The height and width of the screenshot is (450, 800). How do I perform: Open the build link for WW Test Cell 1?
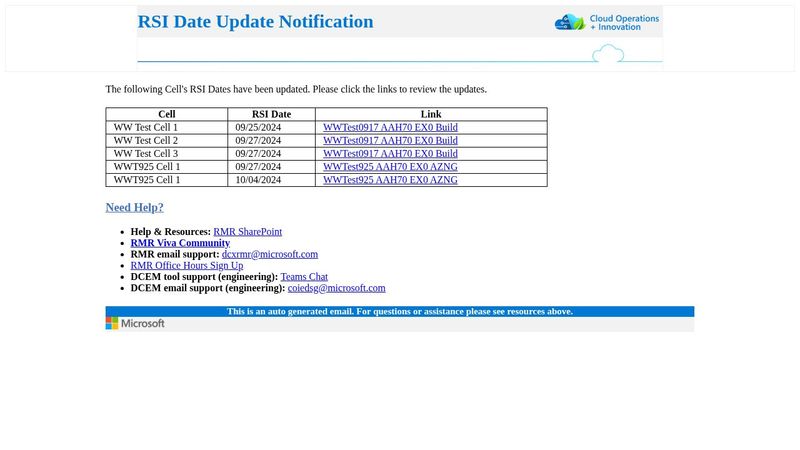(390, 128)
